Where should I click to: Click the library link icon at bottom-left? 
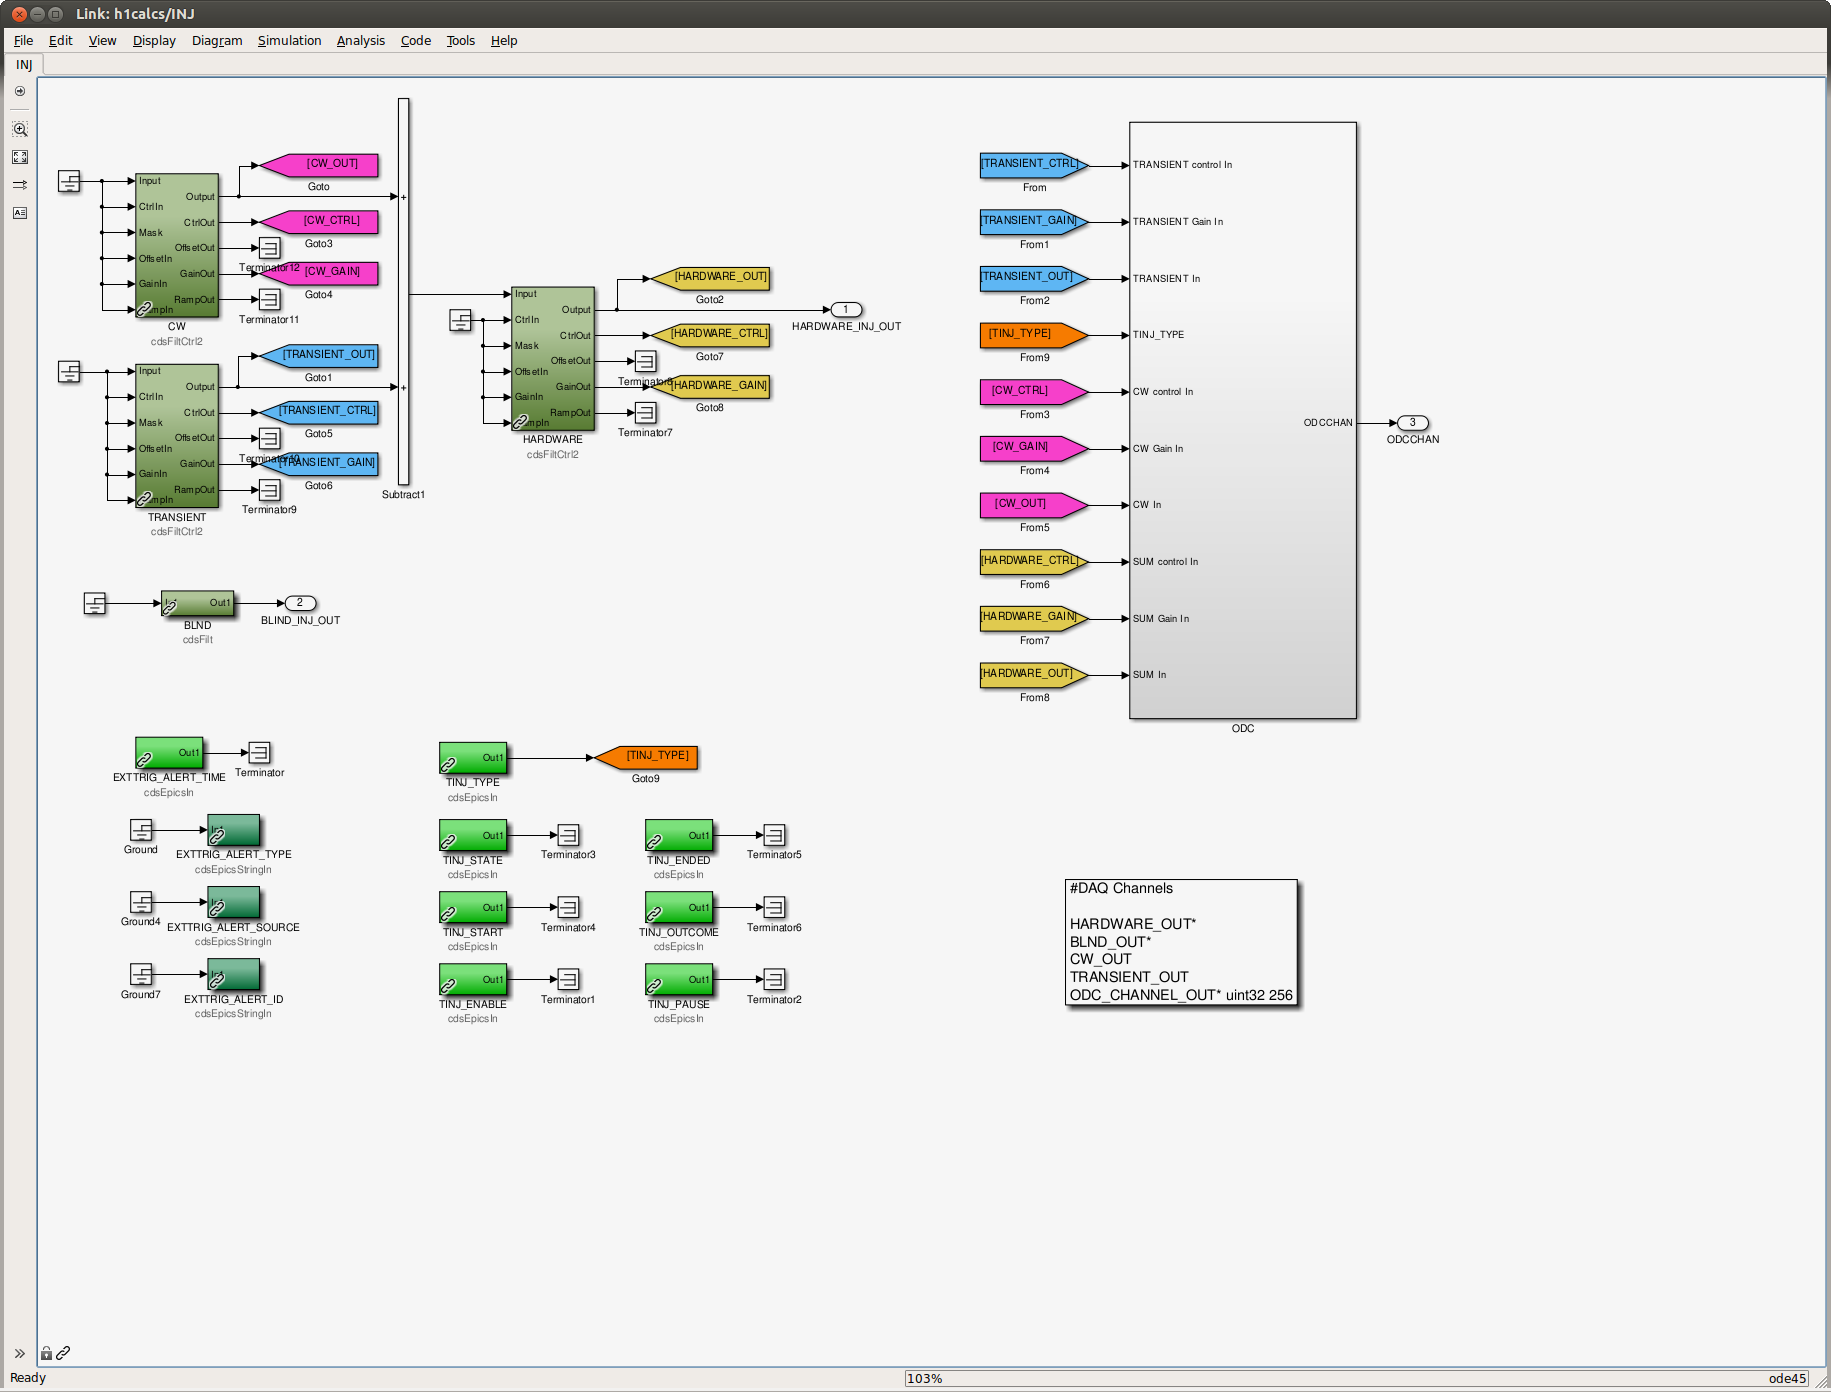pos(63,1353)
